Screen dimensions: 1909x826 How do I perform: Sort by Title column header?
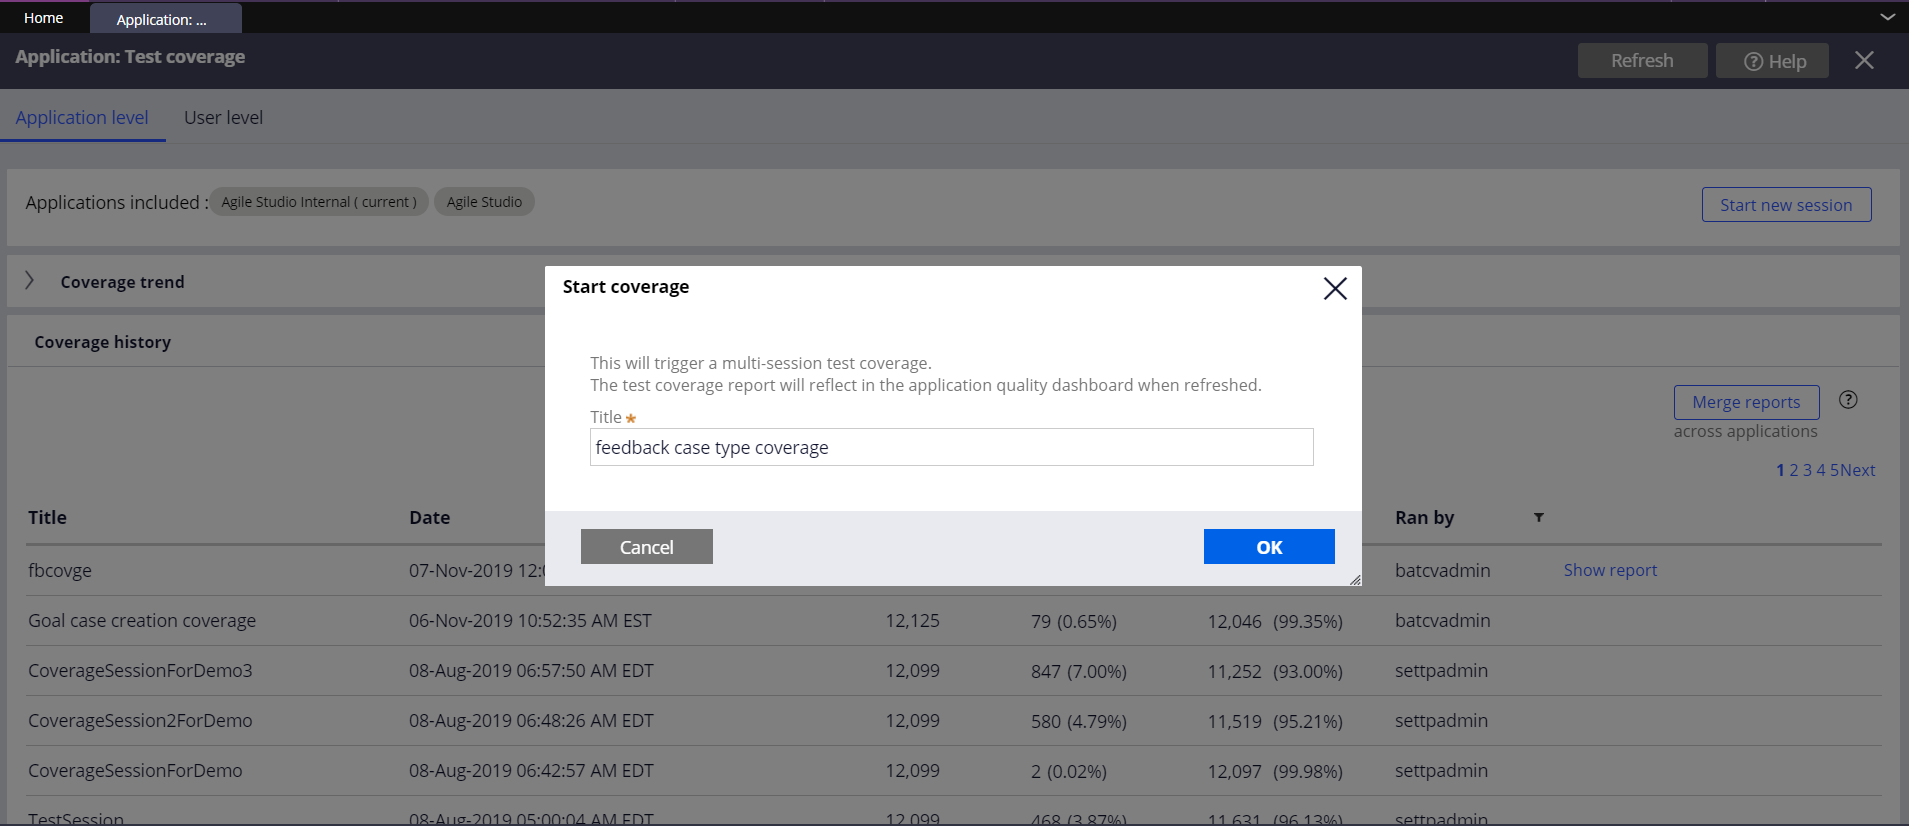(x=47, y=517)
